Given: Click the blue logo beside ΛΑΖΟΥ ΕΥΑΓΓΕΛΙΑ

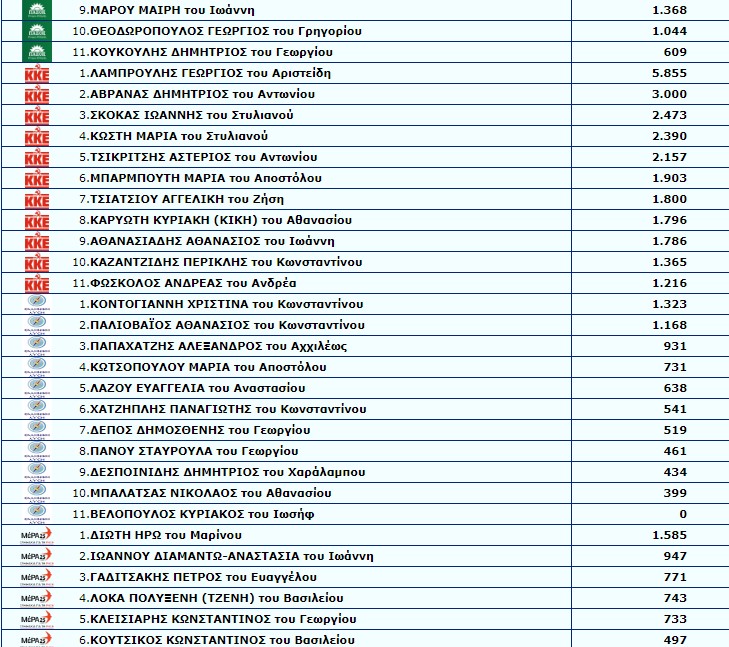Looking at the screenshot, I should [x=37, y=388].
